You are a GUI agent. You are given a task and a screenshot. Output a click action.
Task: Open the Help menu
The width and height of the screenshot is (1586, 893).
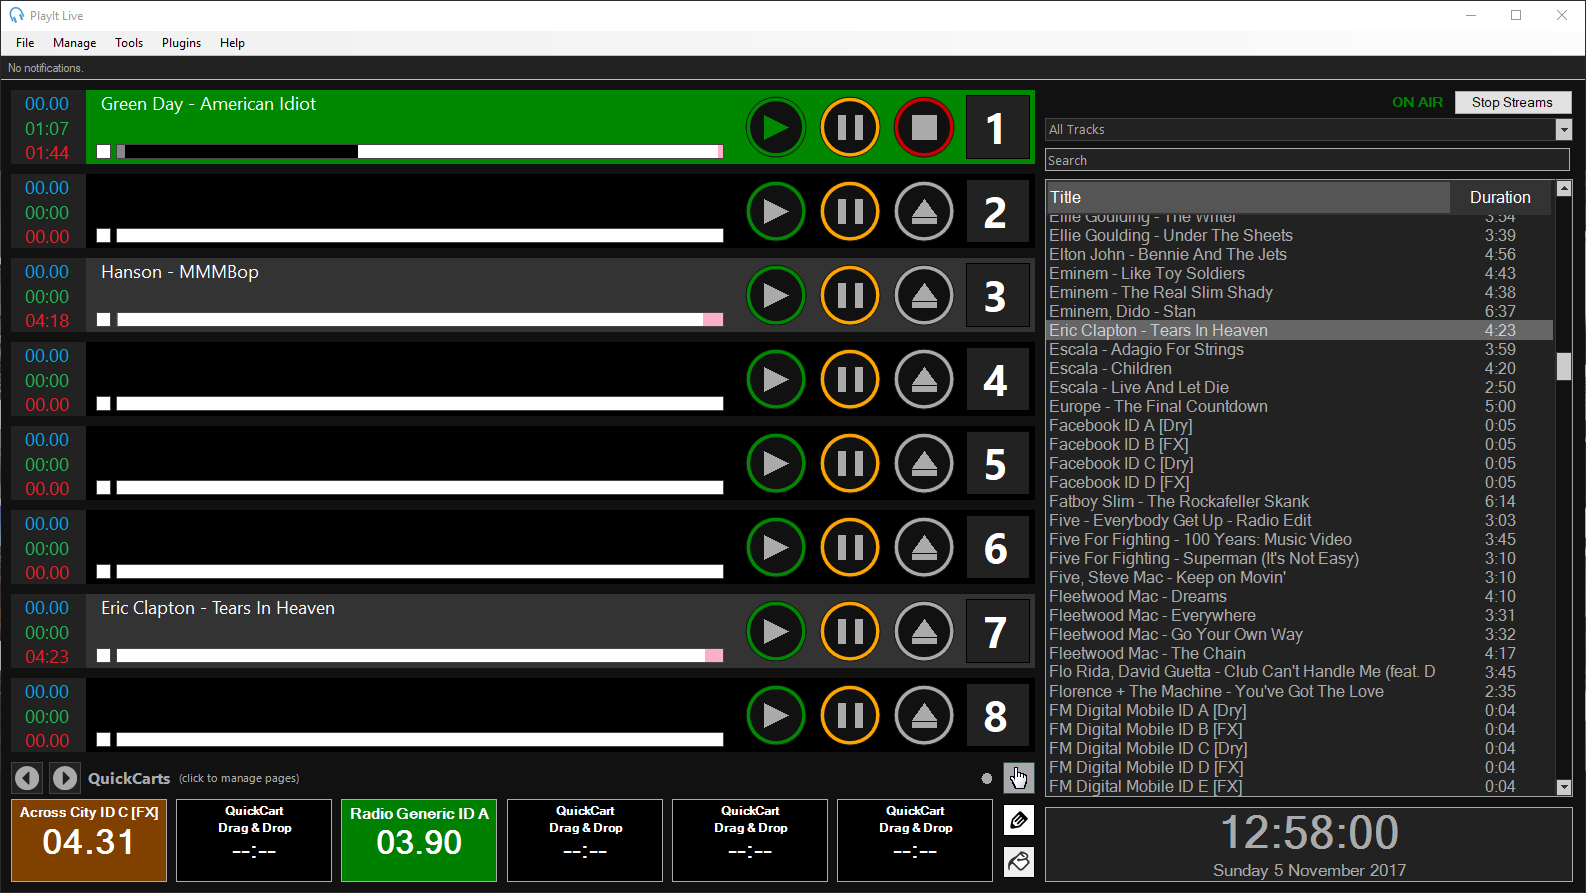[x=232, y=43]
